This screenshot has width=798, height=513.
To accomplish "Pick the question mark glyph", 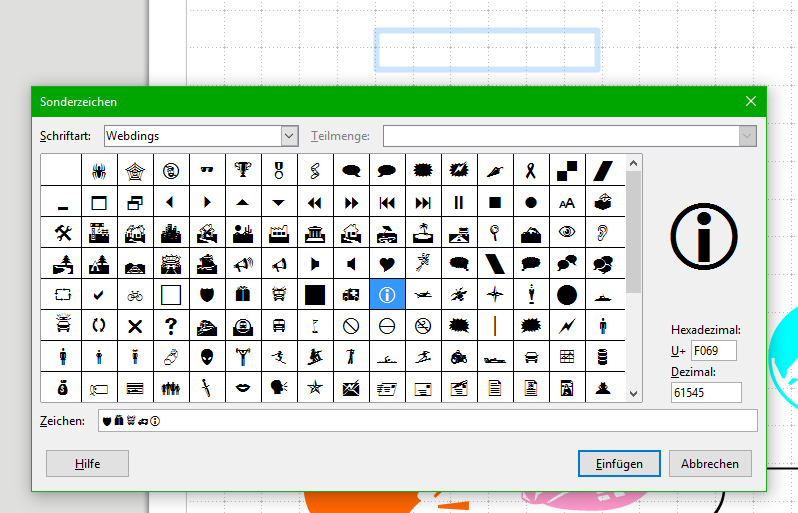I will pos(171,326).
